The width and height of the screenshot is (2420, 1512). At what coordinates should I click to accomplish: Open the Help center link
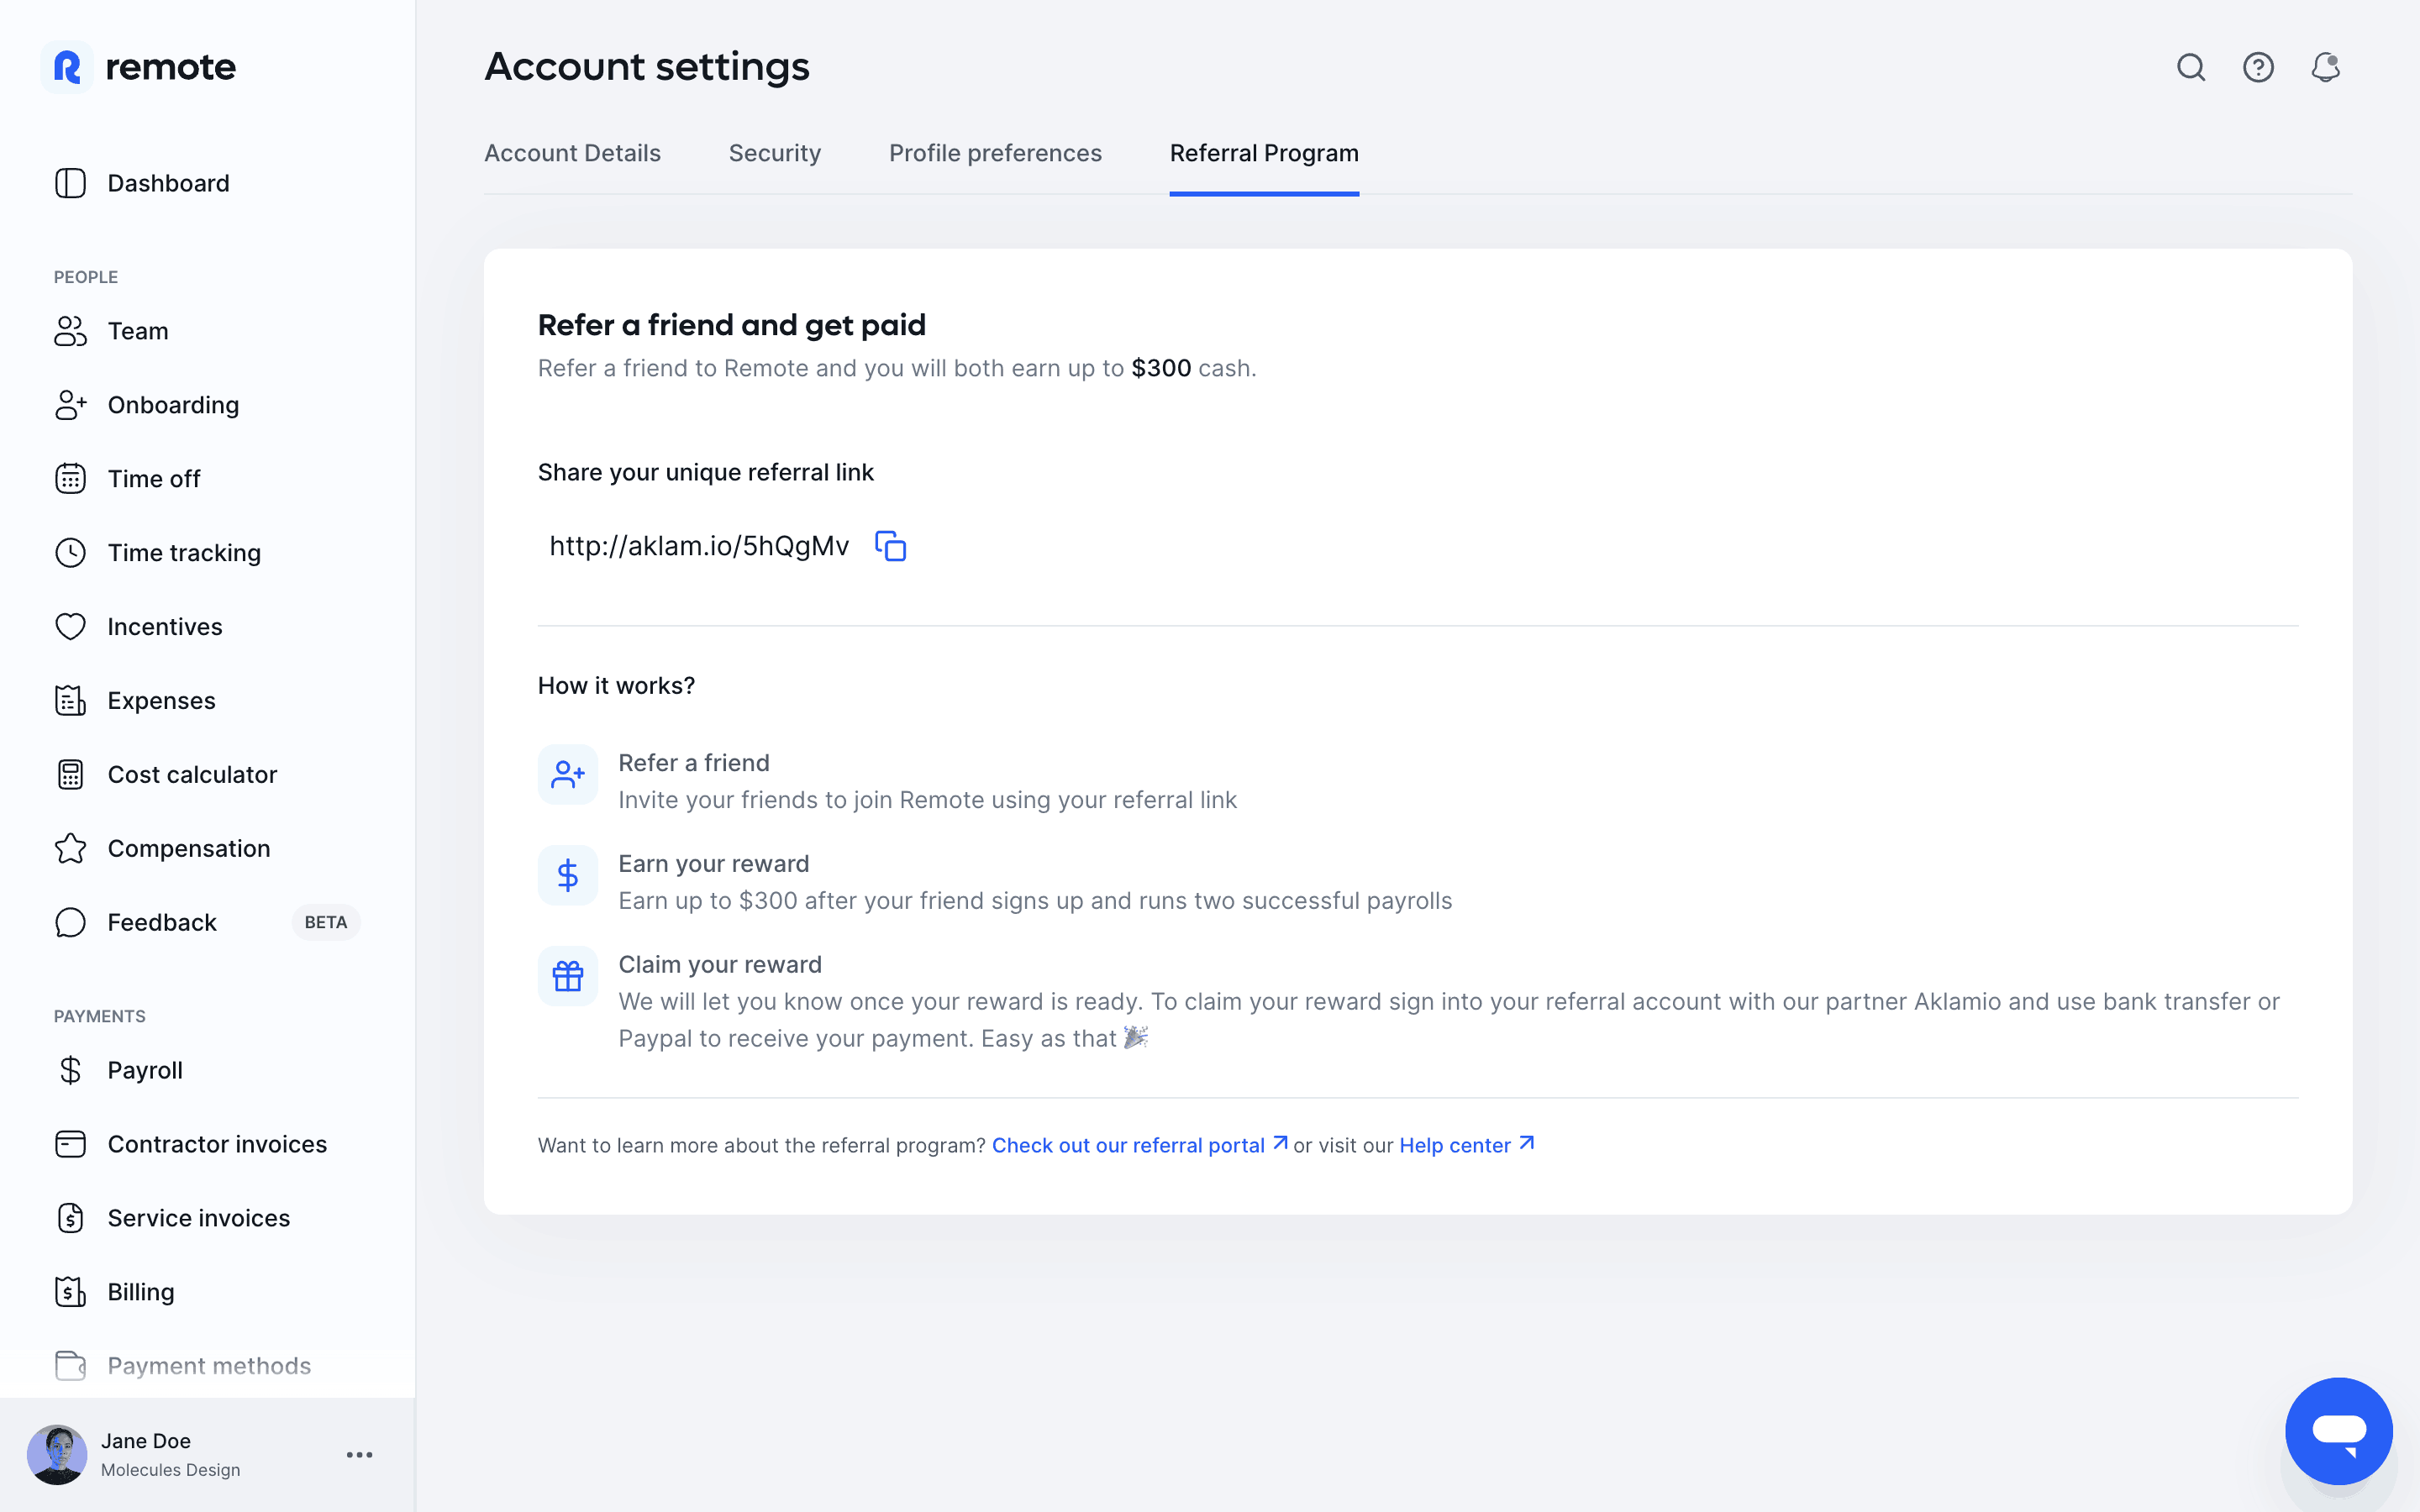point(1455,1145)
